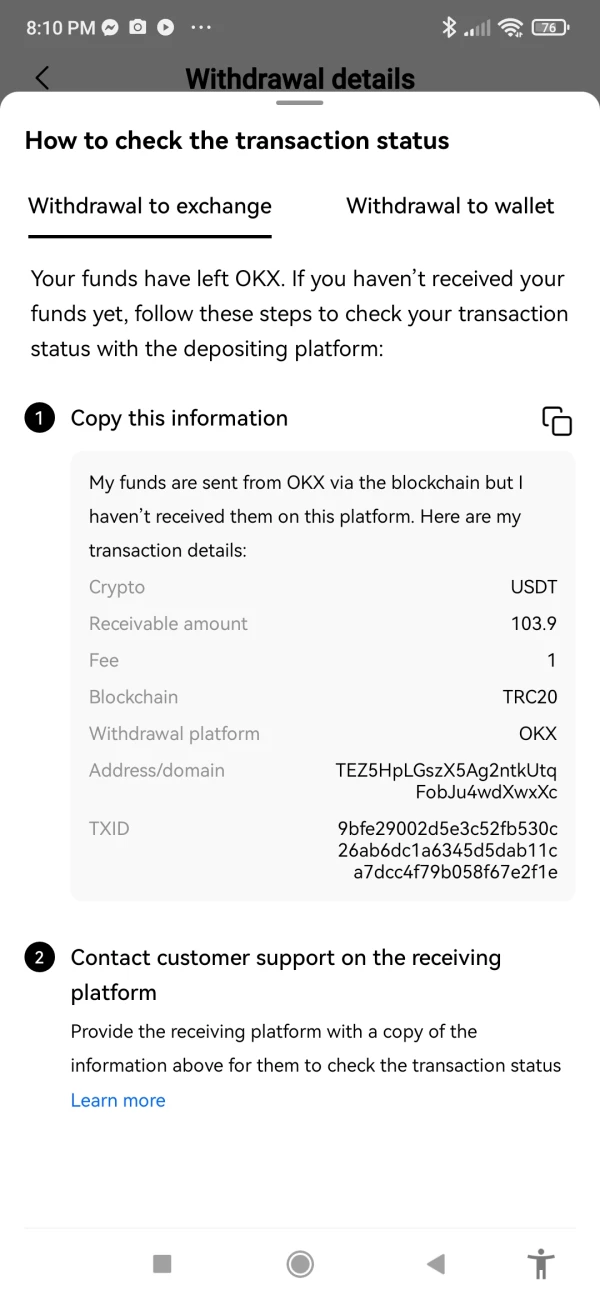Viewport: 600px width, 1300px height.
Task: Go back with the header arrow
Action: click(42, 78)
